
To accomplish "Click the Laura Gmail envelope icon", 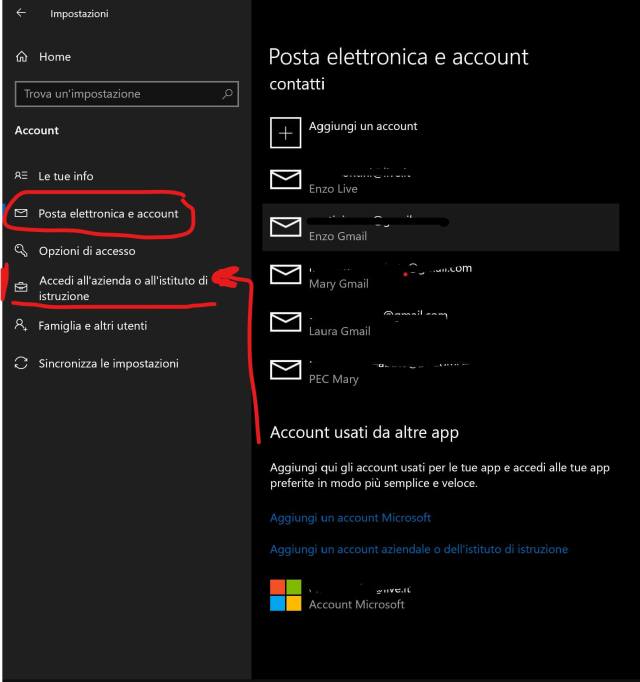I will tap(286, 322).
